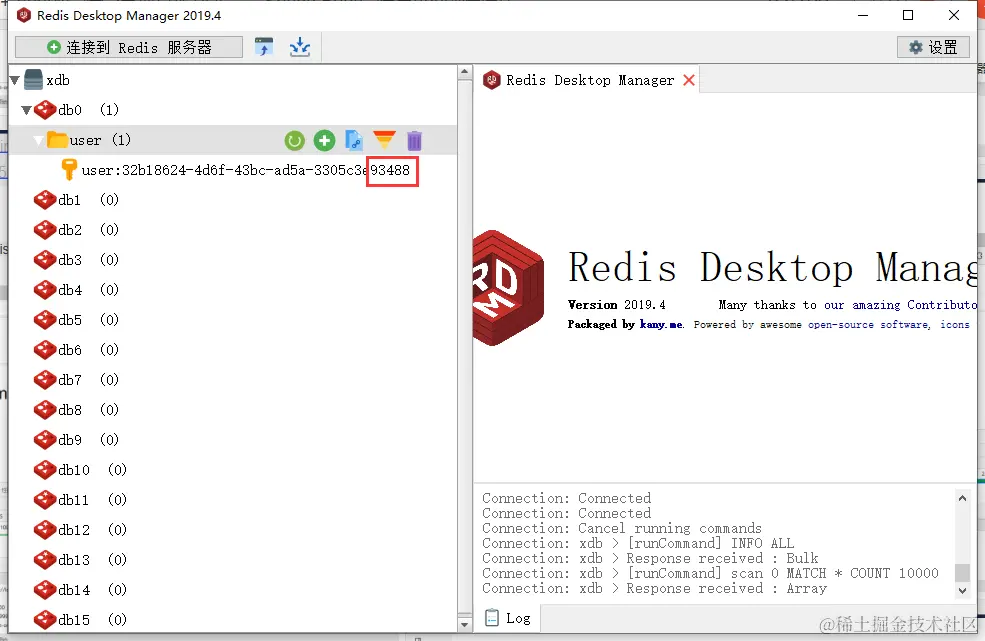The width and height of the screenshot is (985, 641).
Task: Click the db1 database icon
Action: [45, 200]
